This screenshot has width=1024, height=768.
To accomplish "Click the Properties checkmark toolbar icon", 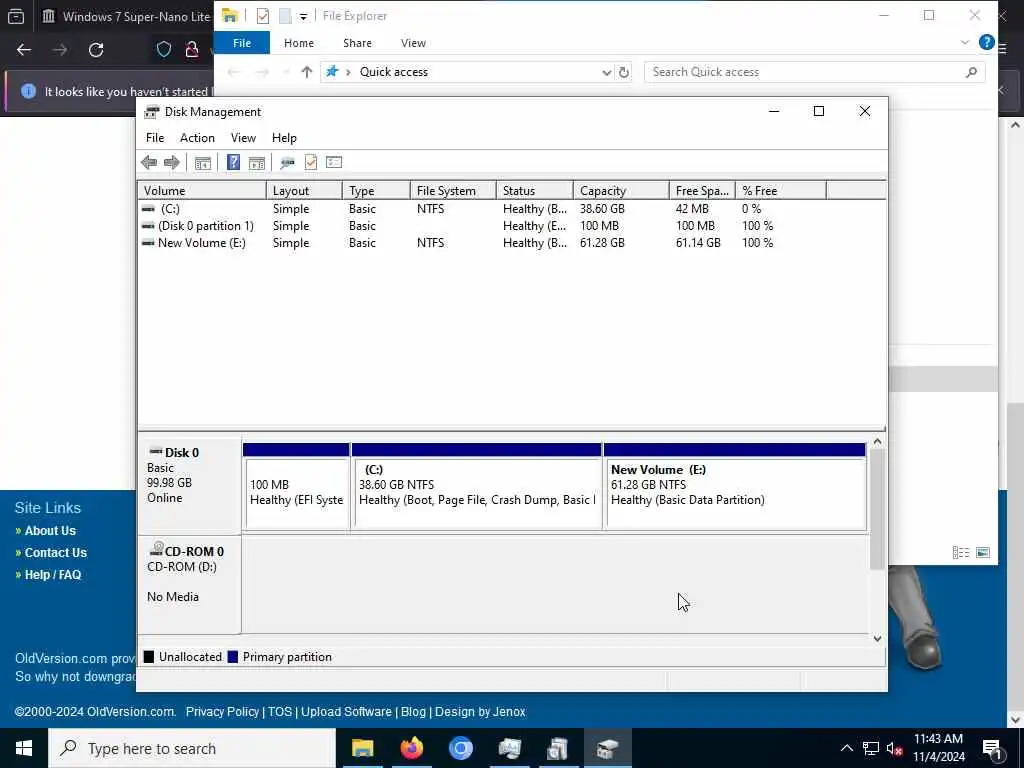I will pyautogui.click(x=311, y=162).
